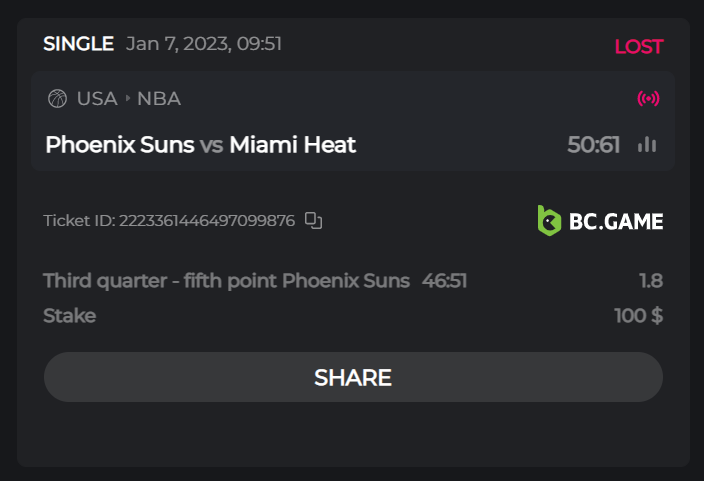Select the ticket ID number text
The width and height of the screenshot is (704, 481).
[x=207, y=220]
